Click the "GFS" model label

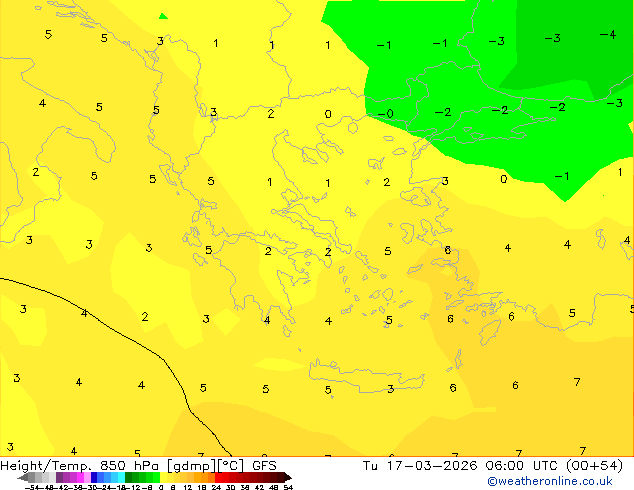(x=264, y=466)
